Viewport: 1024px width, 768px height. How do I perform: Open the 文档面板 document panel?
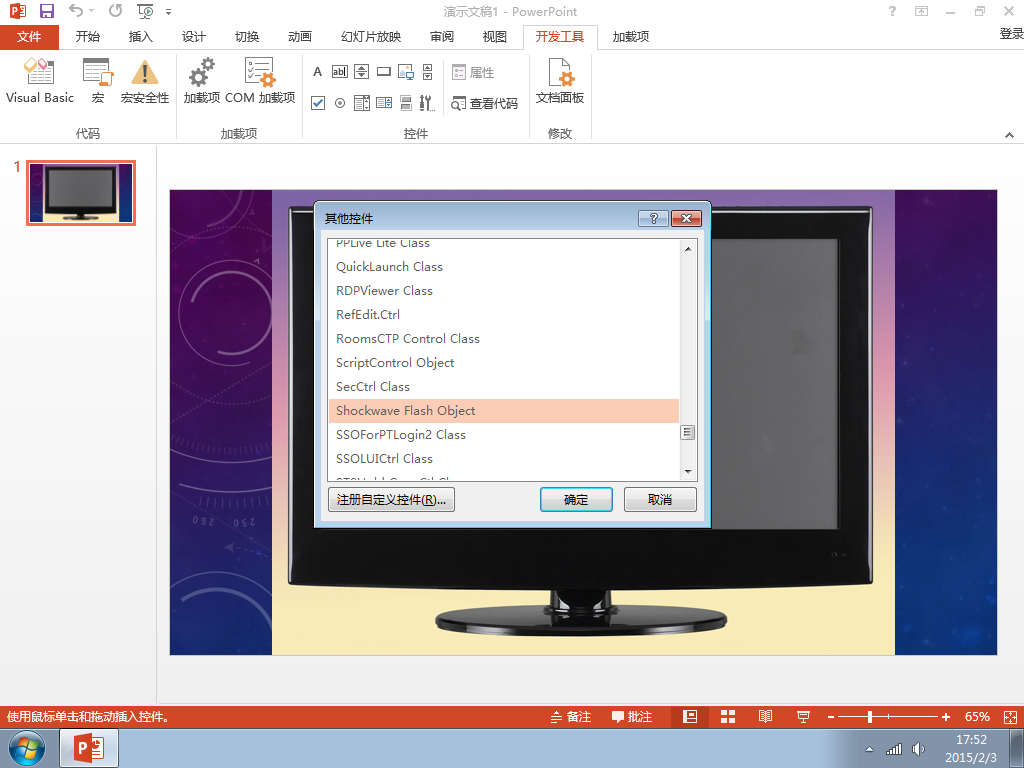560,80
